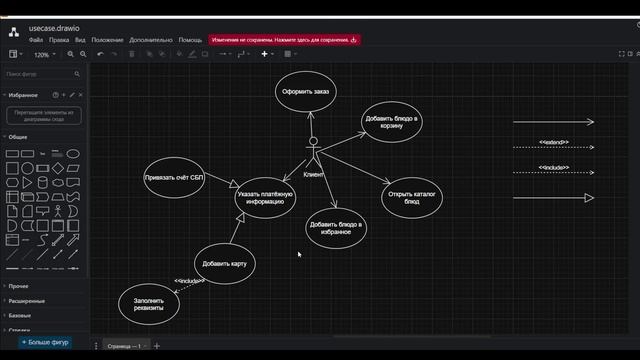Open the connection arrow style dropdown
This screenshot has height=360, width=640.
click(x=225, y=54)
